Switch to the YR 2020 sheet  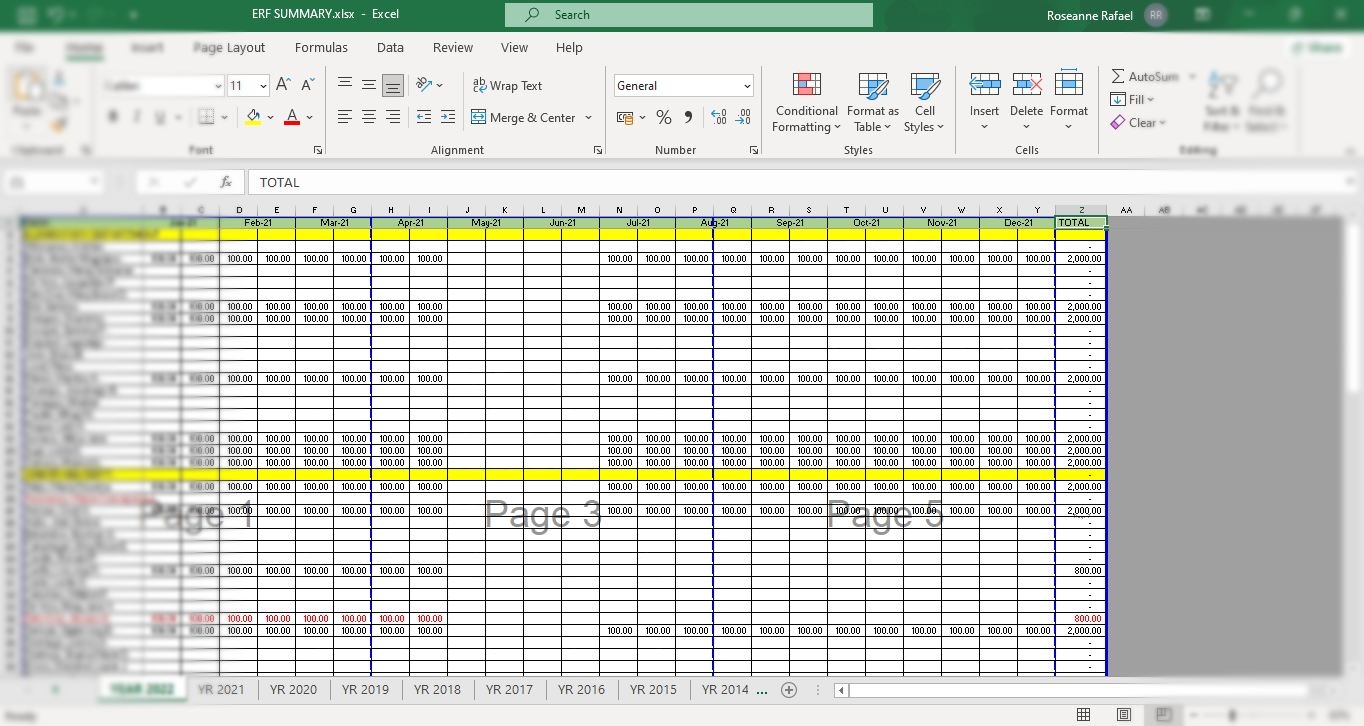tap(293, 689)
